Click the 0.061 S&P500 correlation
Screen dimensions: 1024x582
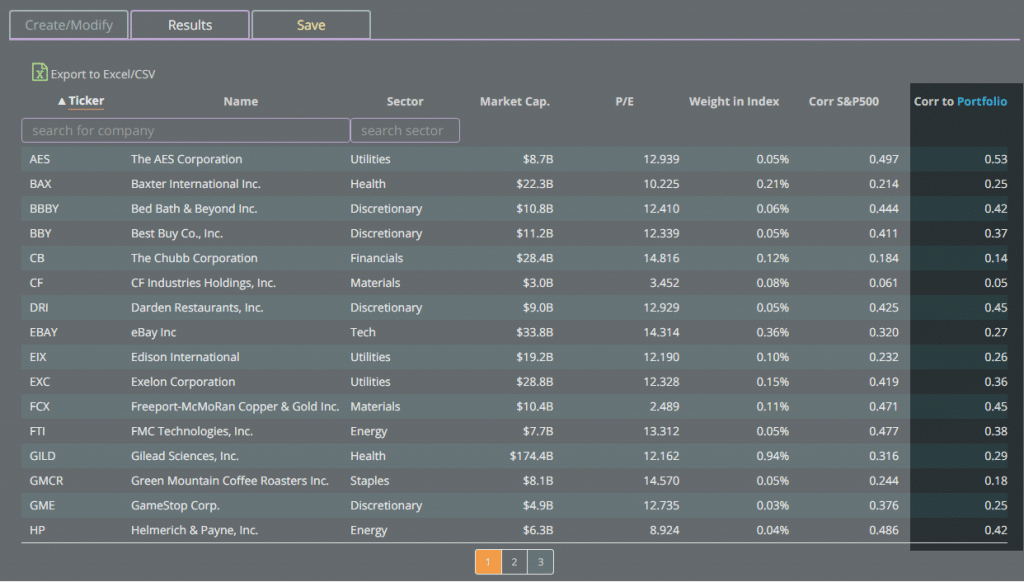(x=884, y=283)
